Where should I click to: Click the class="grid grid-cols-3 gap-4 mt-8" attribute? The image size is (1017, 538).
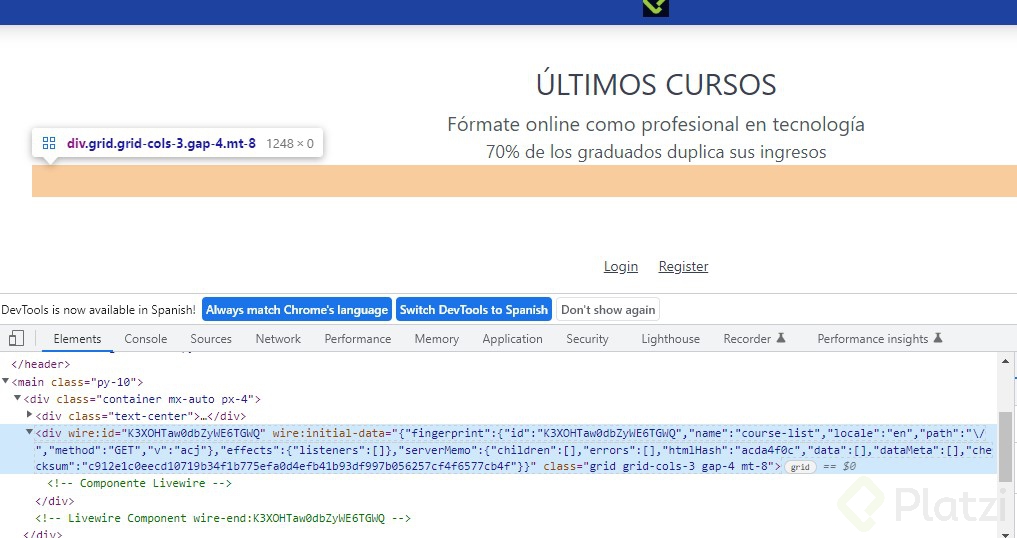pos(659,466)
